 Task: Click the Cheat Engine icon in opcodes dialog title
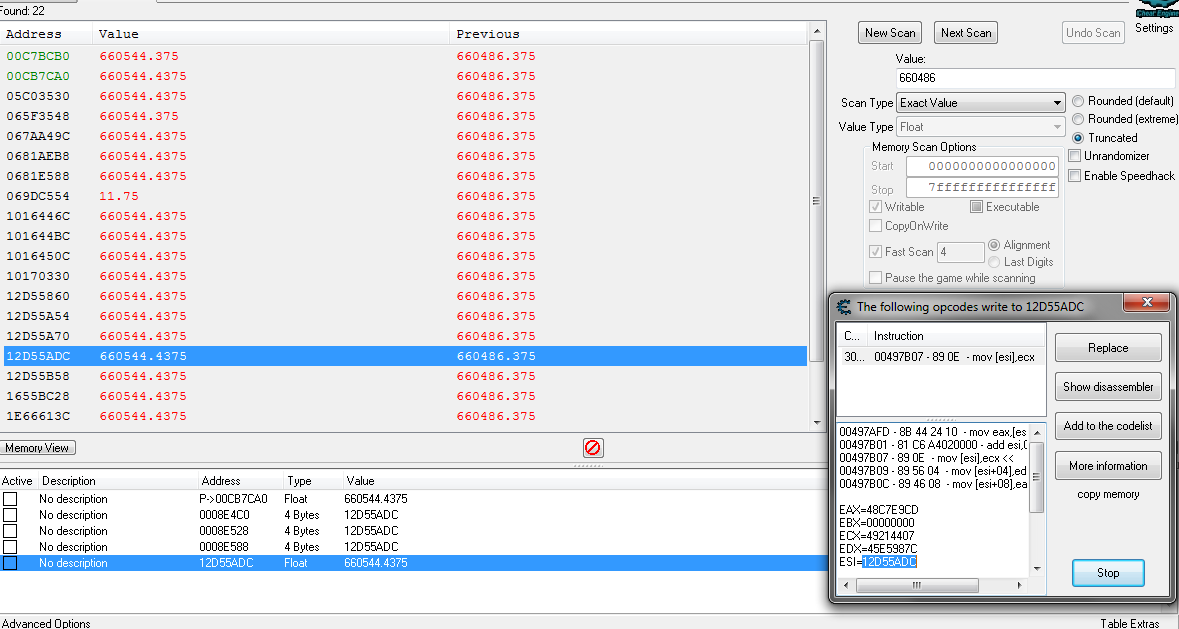(844, 307)
